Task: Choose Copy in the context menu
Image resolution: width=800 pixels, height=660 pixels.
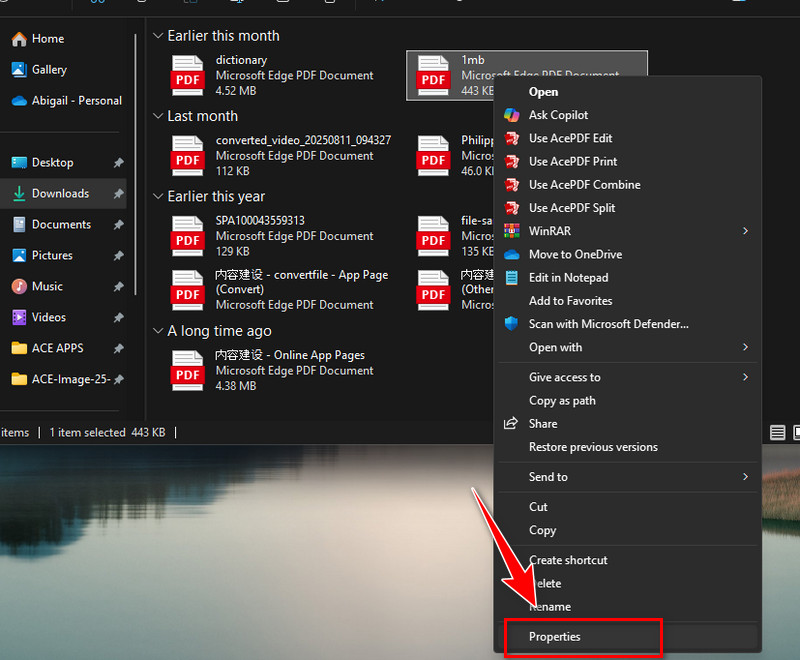Action: (x=628, y=530)
